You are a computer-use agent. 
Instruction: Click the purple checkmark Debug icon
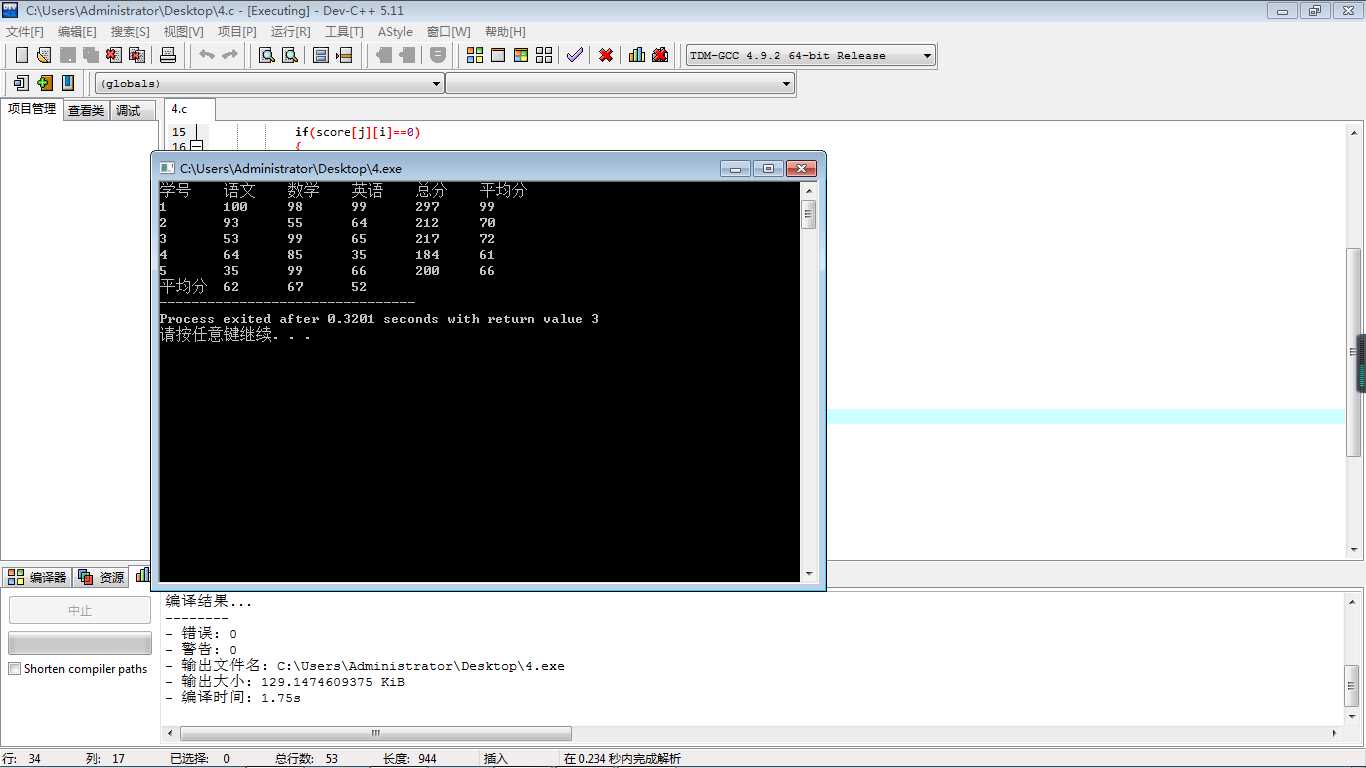click(574, 55)
